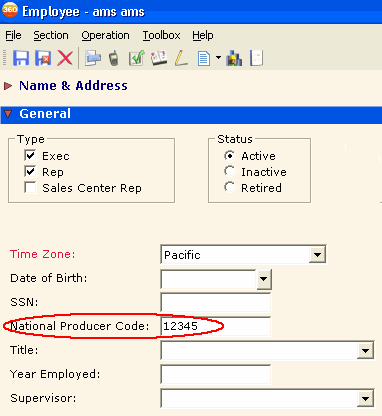Screen dimensions: 382x416
Task: Check the Sales Center Rep checkbox
Action: coord(30,187)
